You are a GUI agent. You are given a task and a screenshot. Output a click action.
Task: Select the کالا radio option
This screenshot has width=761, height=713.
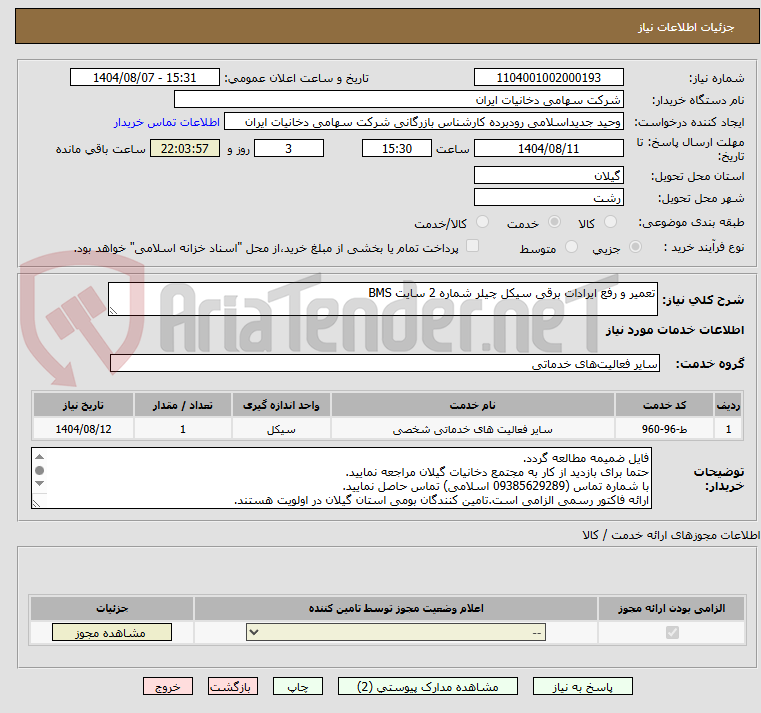(610, 222)
